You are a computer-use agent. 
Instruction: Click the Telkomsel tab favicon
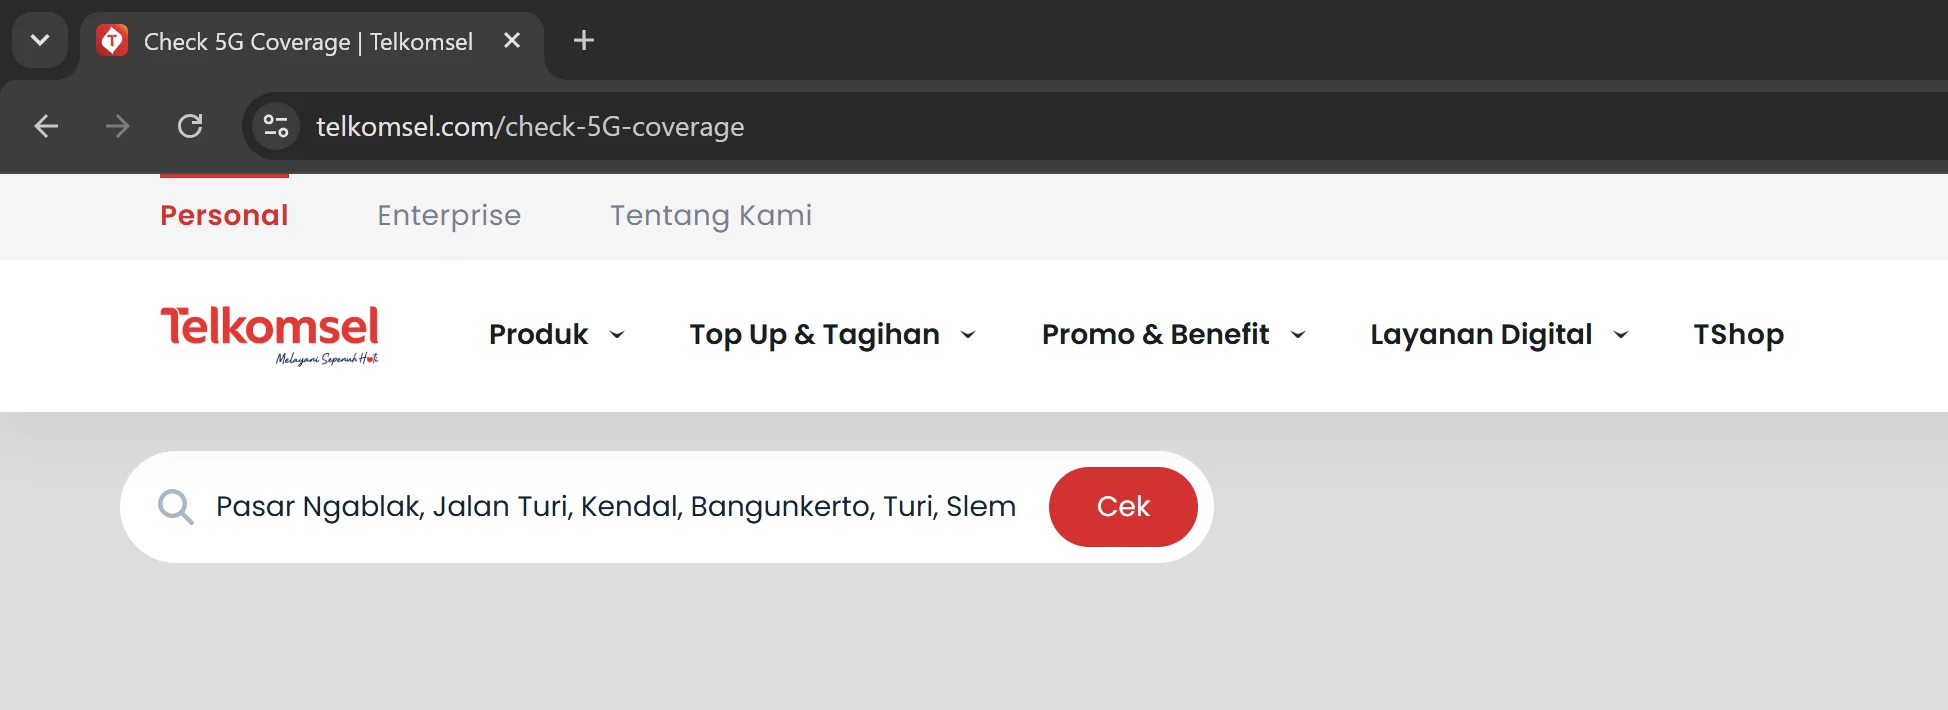(x=112, y=41)
